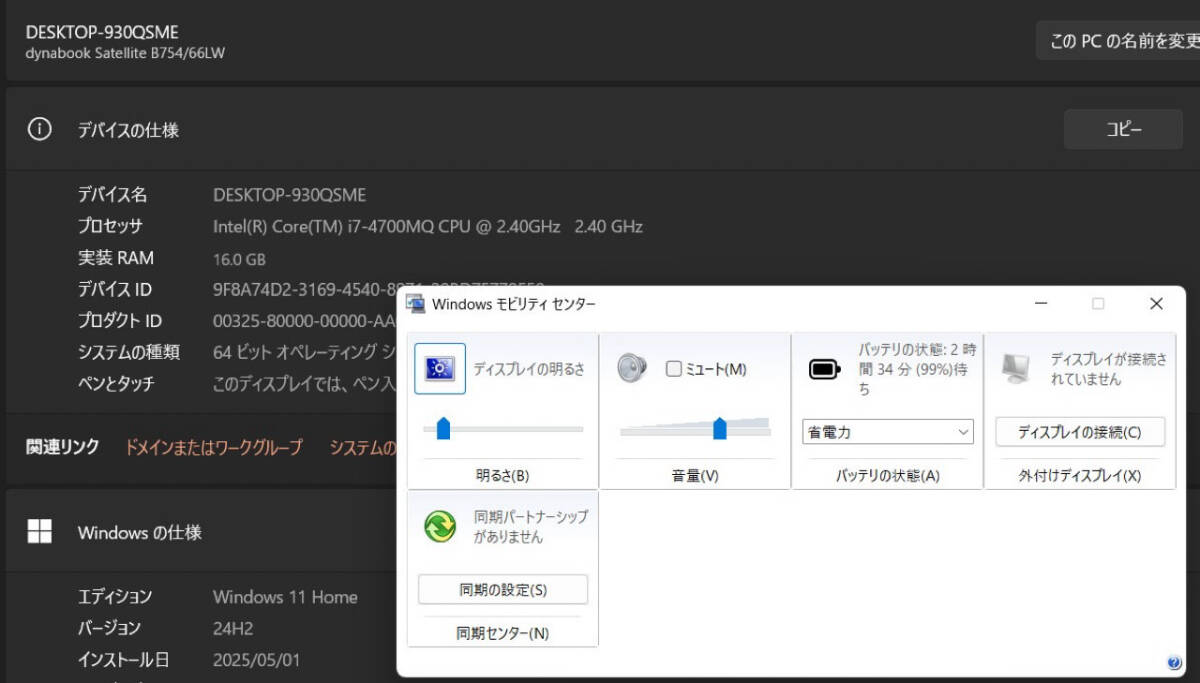Click the battery status remaining time text

coord(916,369)
